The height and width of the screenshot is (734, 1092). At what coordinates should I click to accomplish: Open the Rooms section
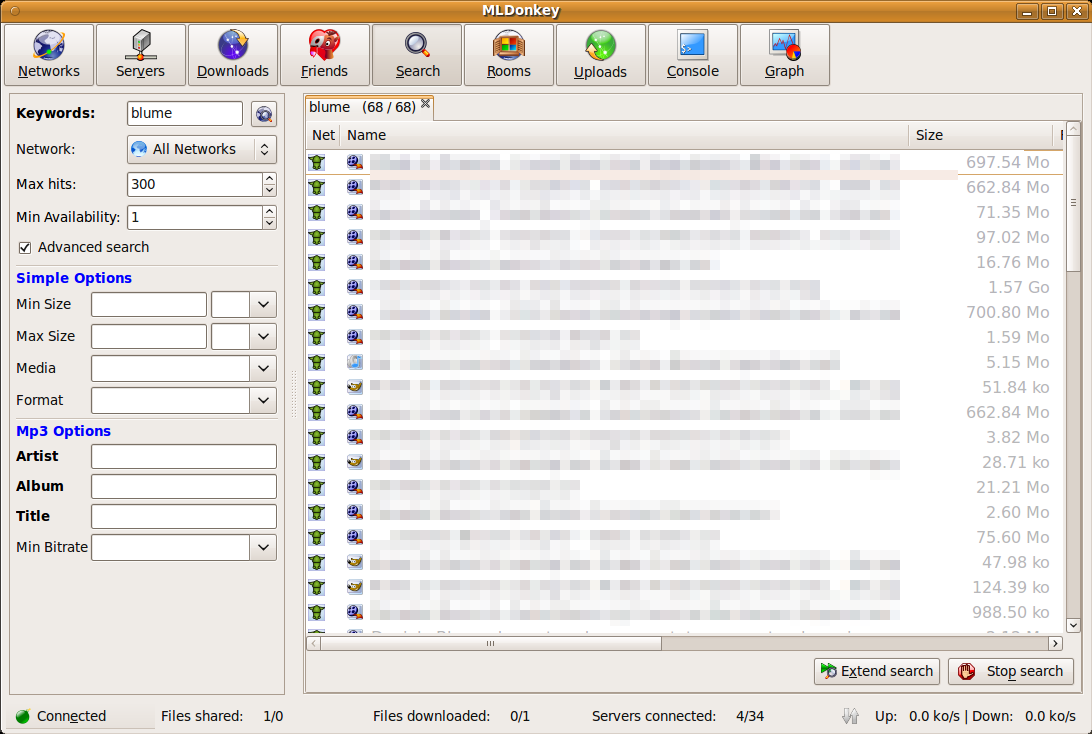point(509,55)
